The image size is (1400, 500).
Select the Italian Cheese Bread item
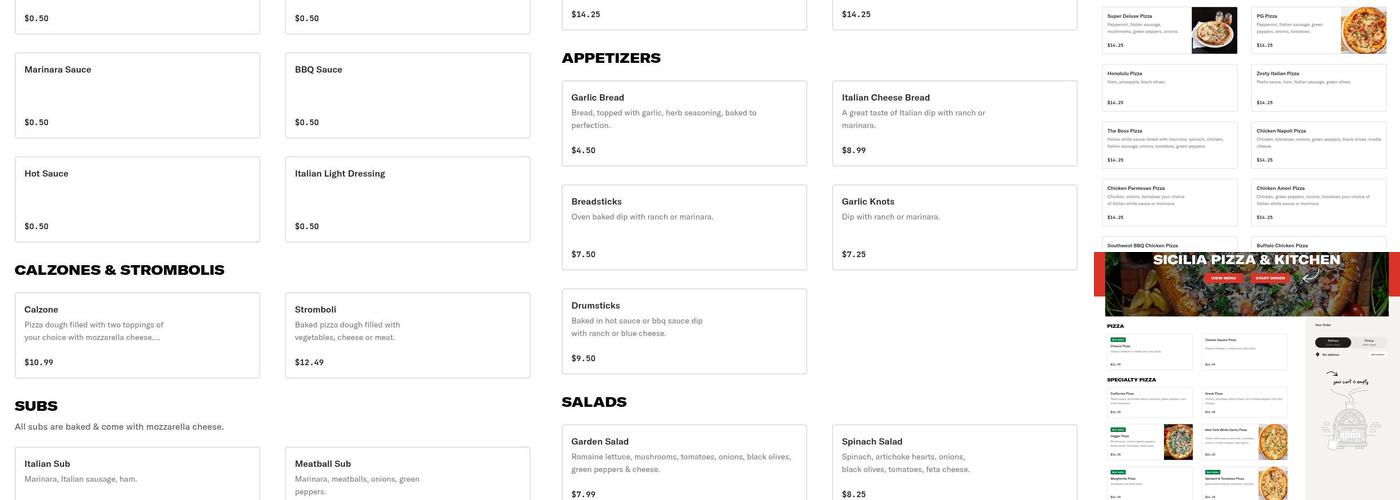click(954, 123)
